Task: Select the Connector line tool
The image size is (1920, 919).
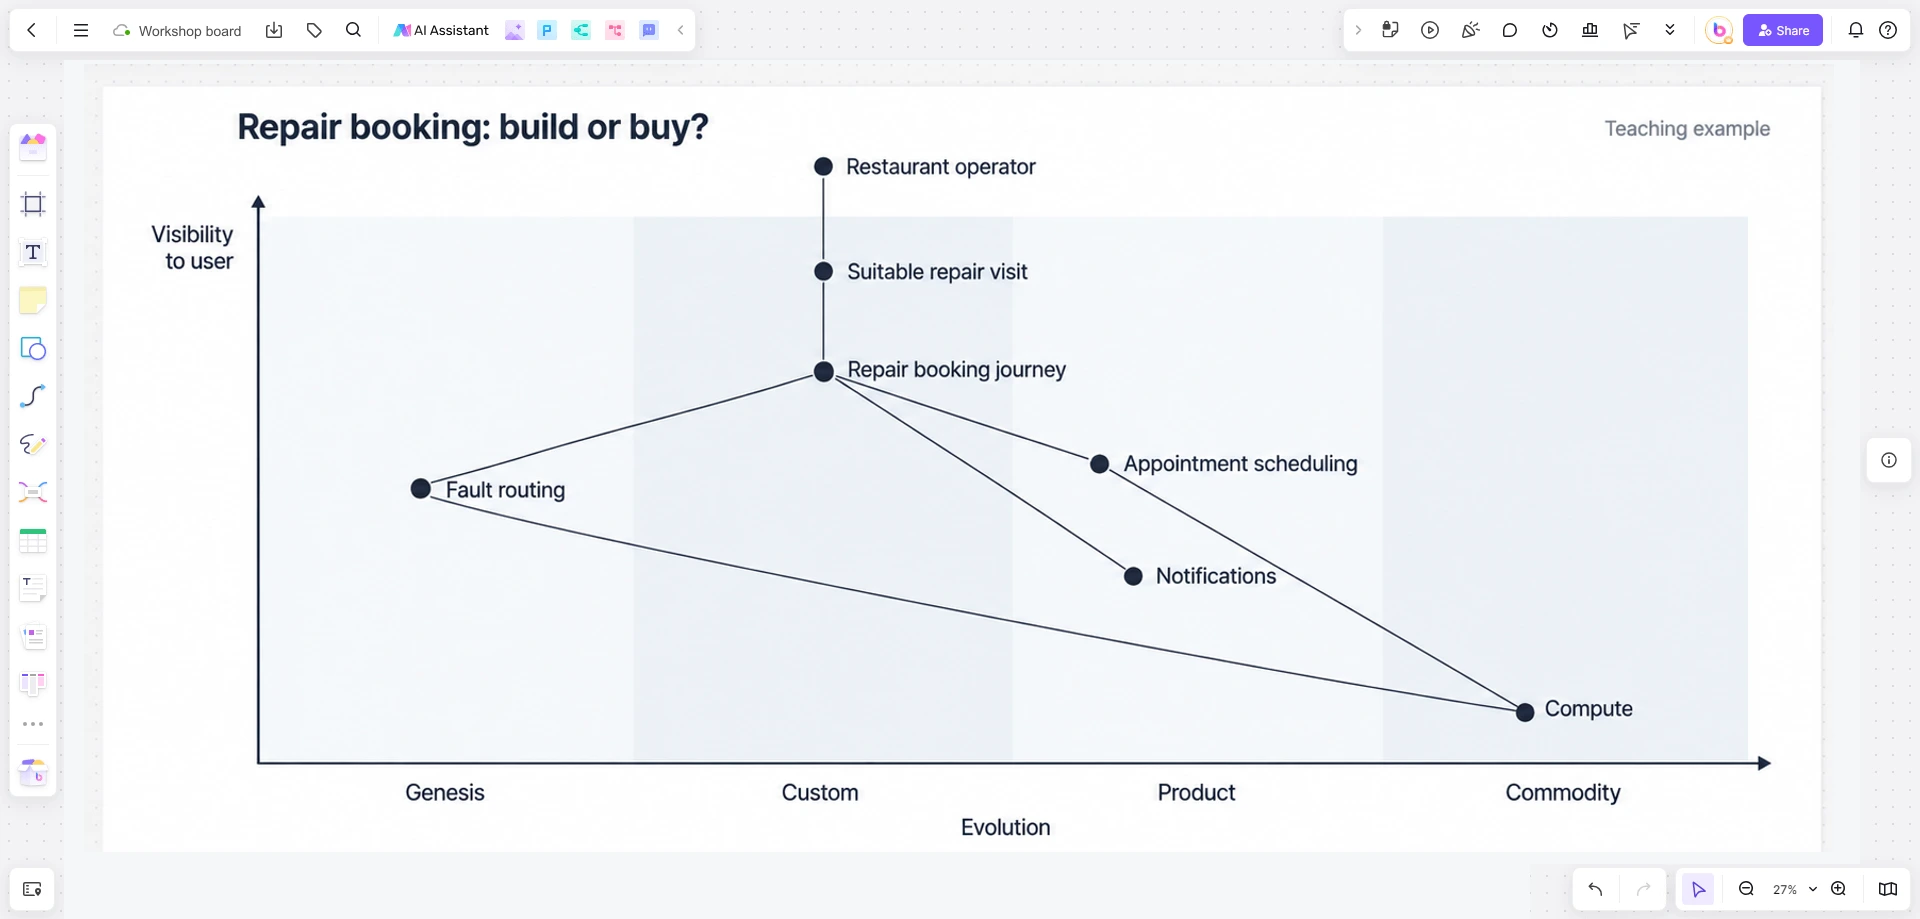Action: [33, 396]
